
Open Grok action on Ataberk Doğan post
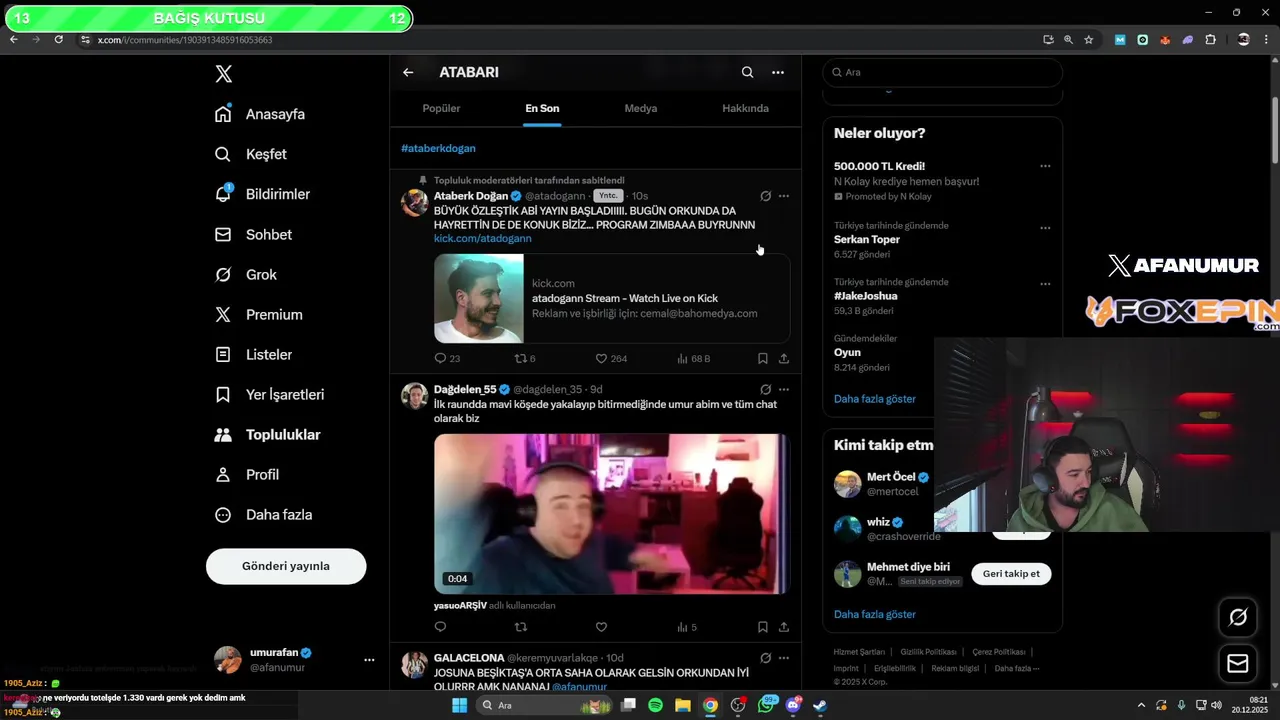(765, 196)
